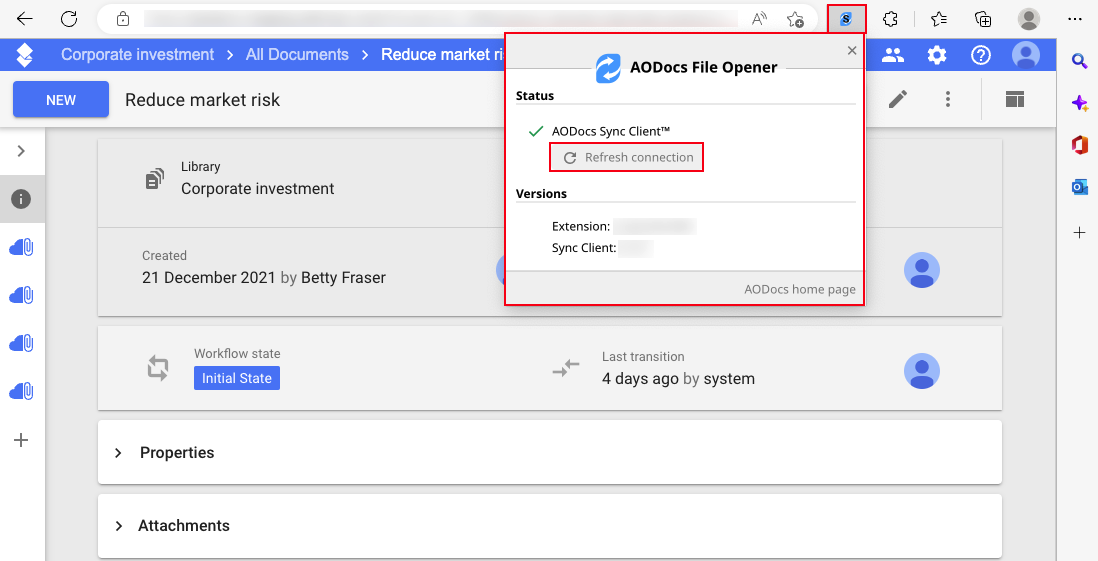Select the info icon in left sidebar
The image size is (1098, 561).
pos(21,199)
